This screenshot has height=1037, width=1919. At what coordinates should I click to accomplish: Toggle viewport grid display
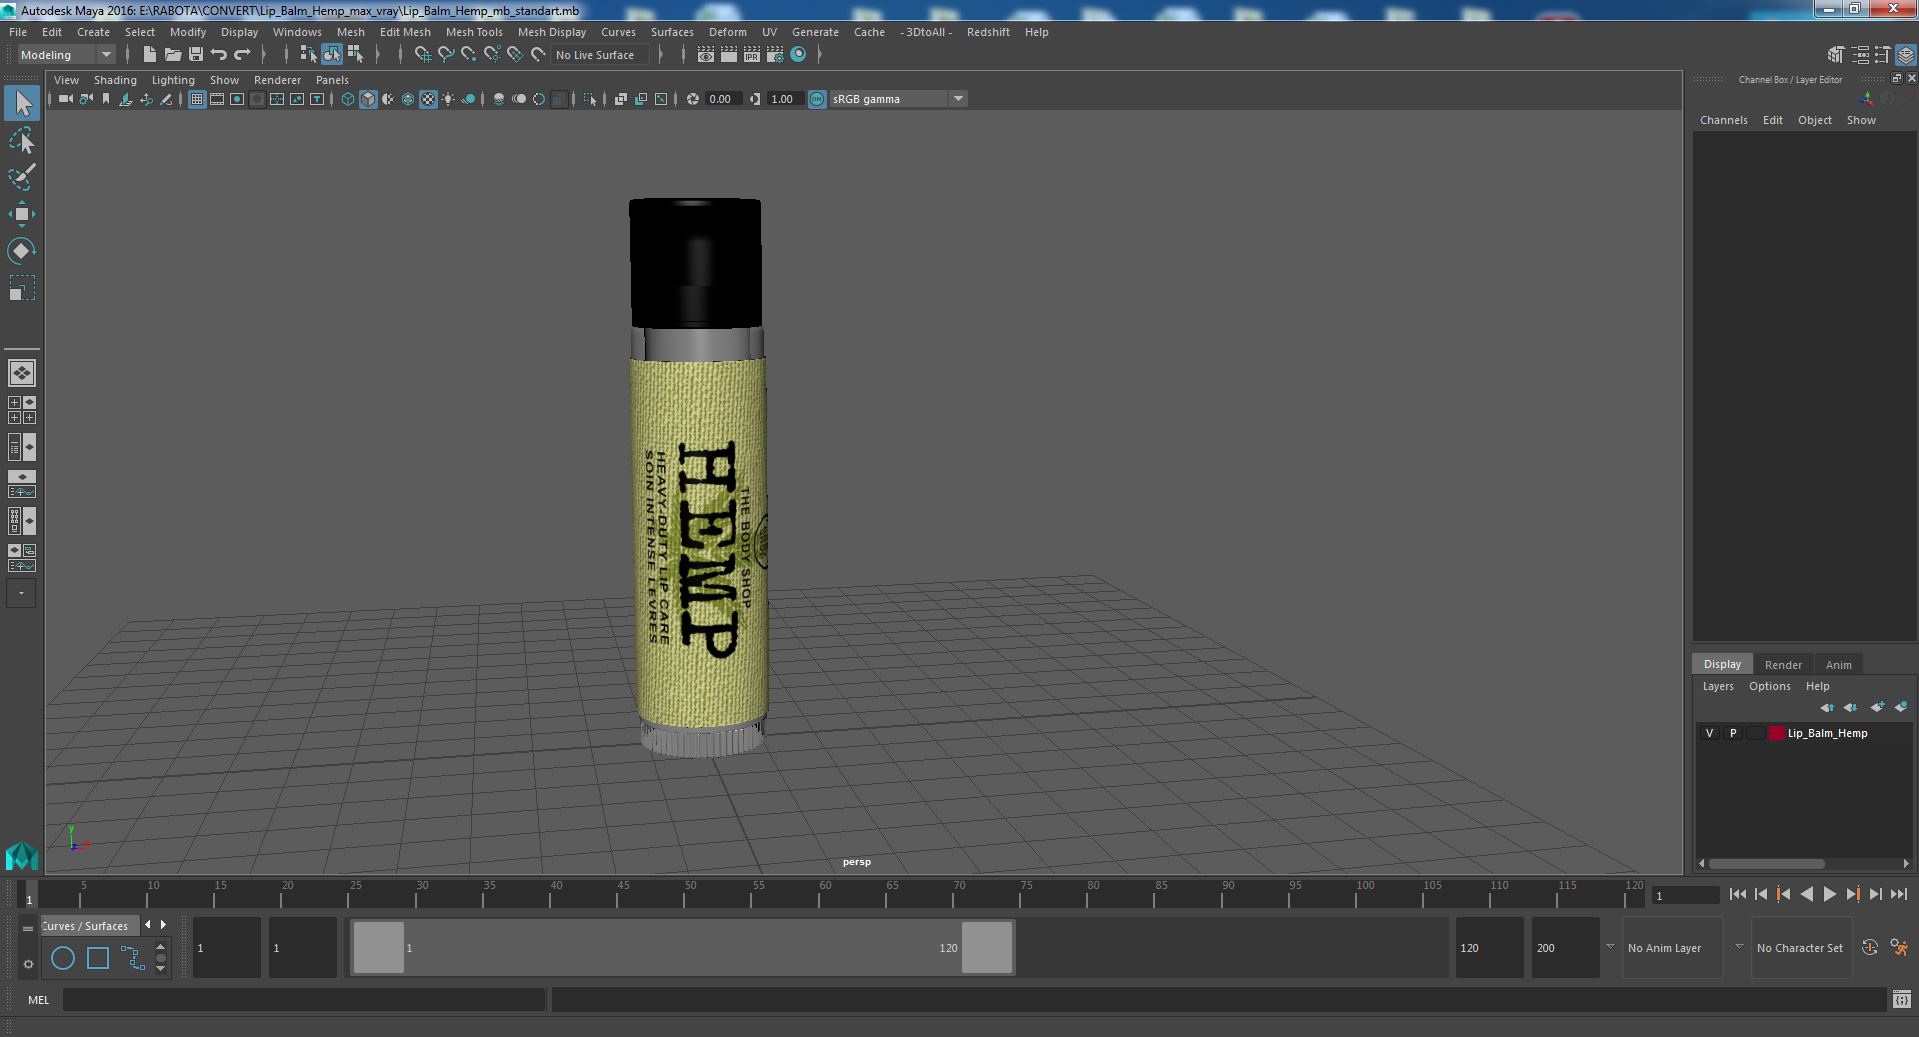(196, 99)
